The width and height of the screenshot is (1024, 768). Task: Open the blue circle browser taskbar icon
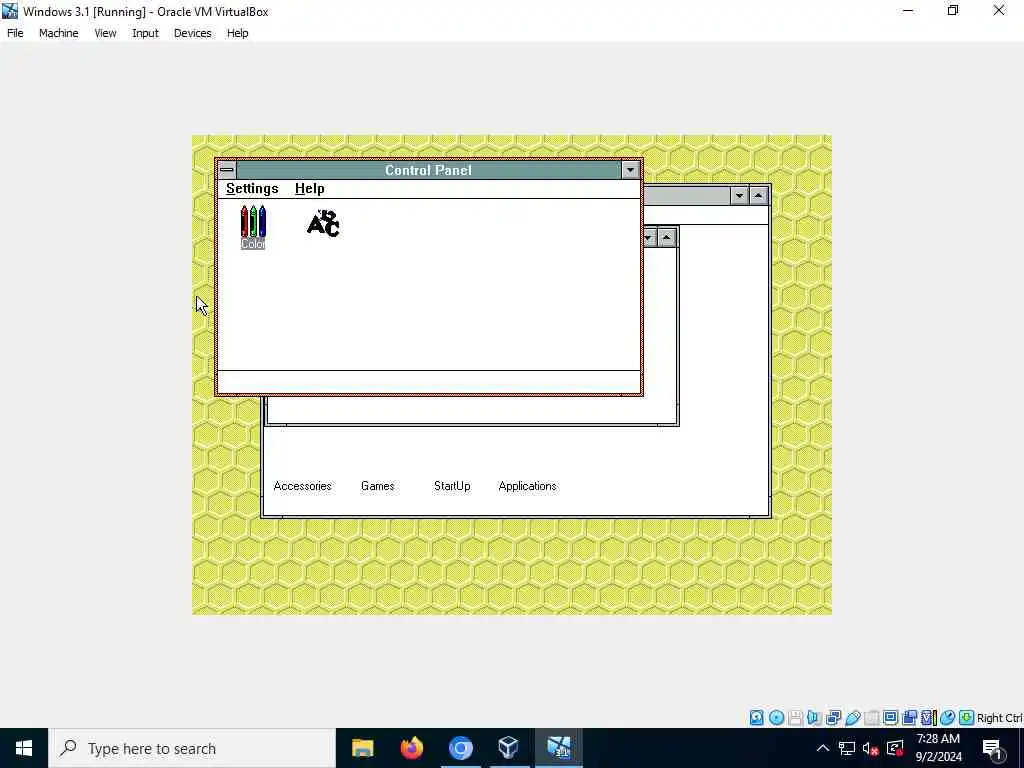click(x=460, y=748)
